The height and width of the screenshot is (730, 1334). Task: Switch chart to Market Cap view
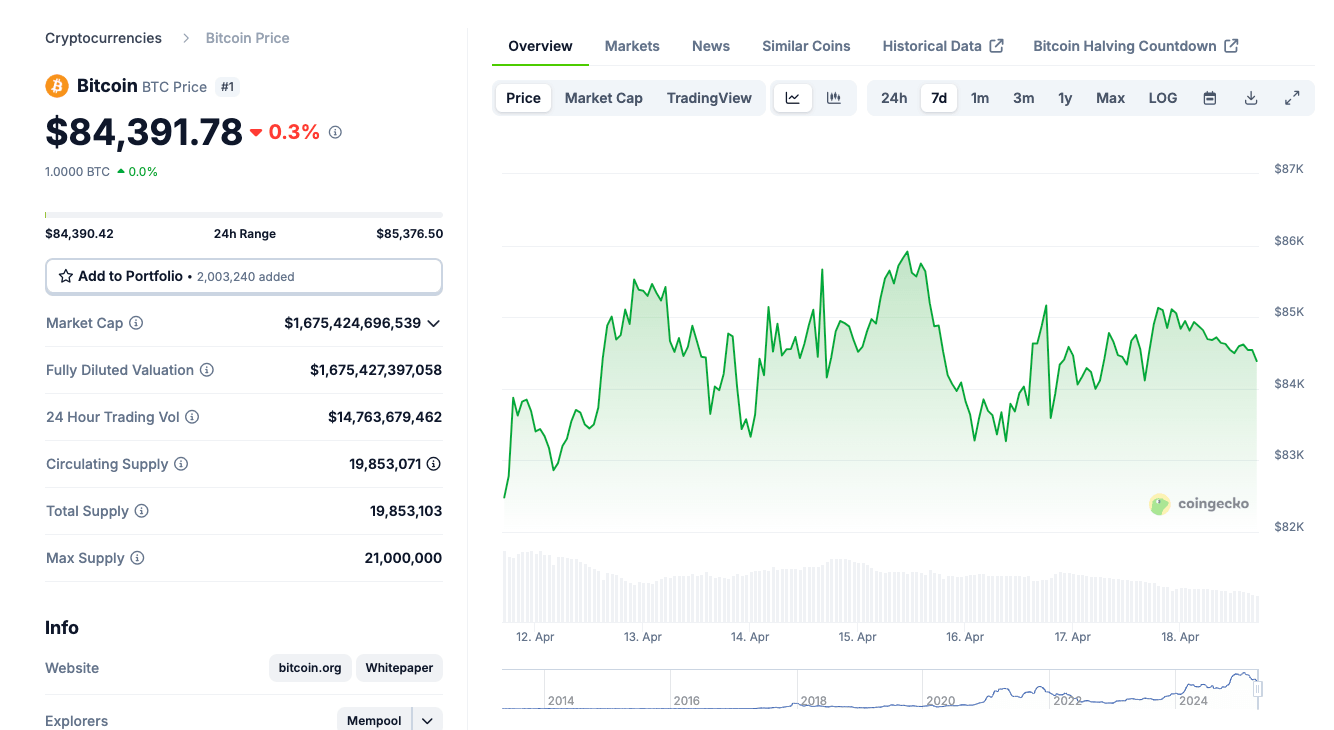point(603,97)
